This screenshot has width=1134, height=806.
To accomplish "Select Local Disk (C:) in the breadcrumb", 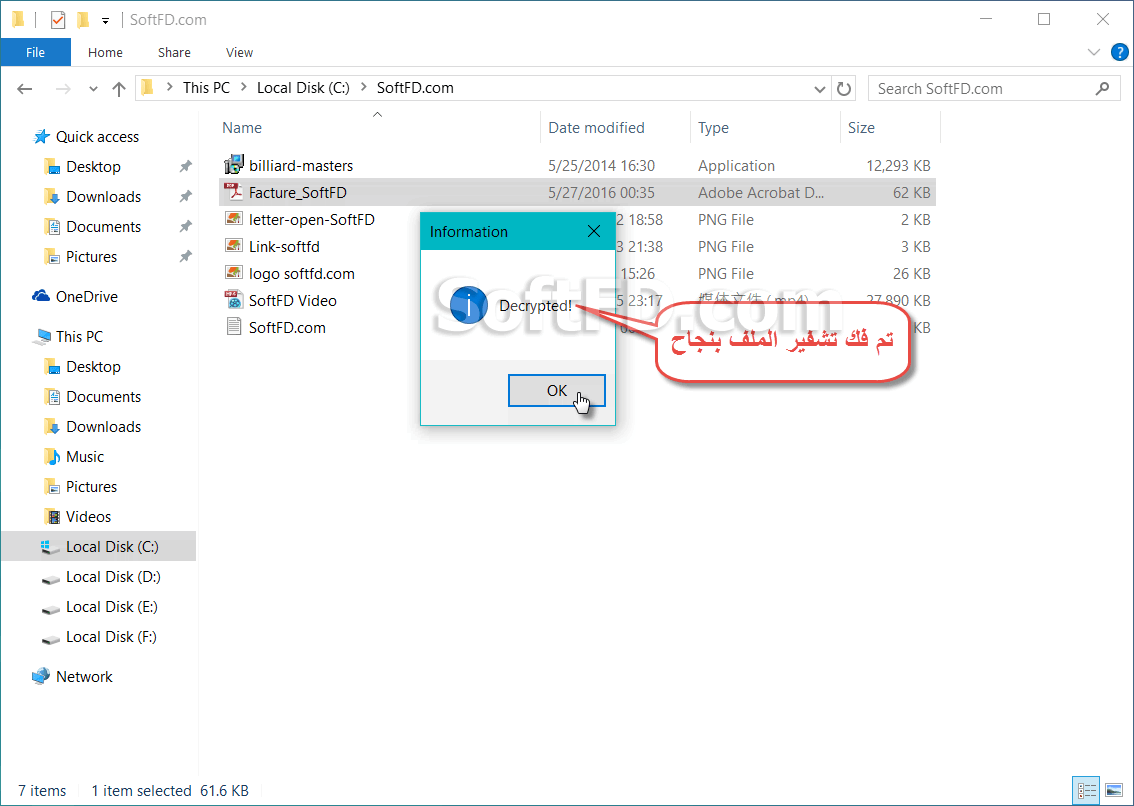I will (x=303, y=88).
